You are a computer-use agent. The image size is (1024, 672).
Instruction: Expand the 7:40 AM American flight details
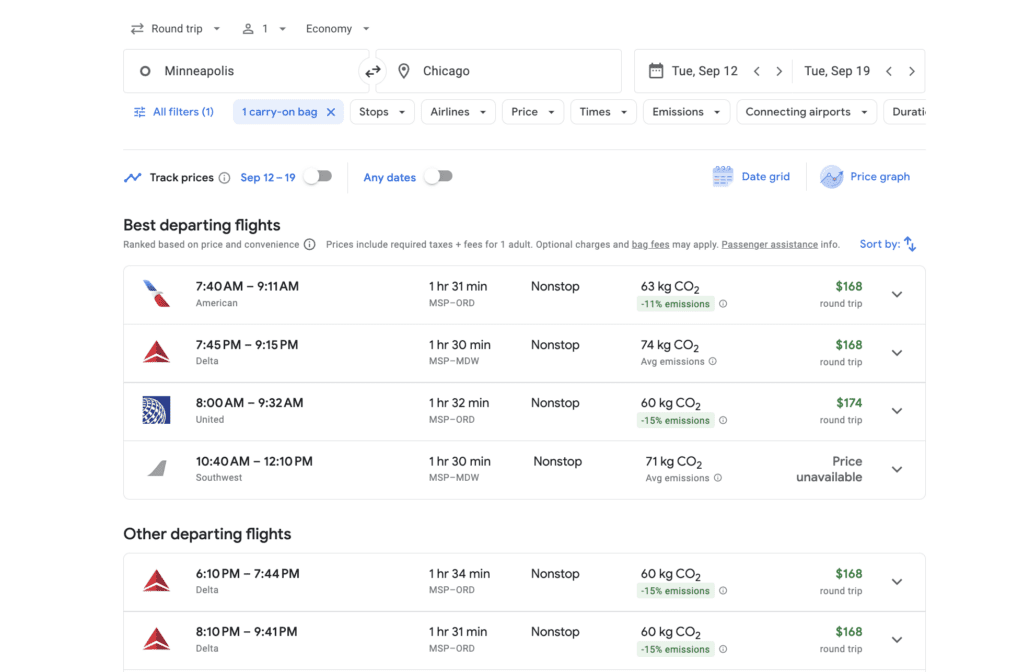click(897, 295)
